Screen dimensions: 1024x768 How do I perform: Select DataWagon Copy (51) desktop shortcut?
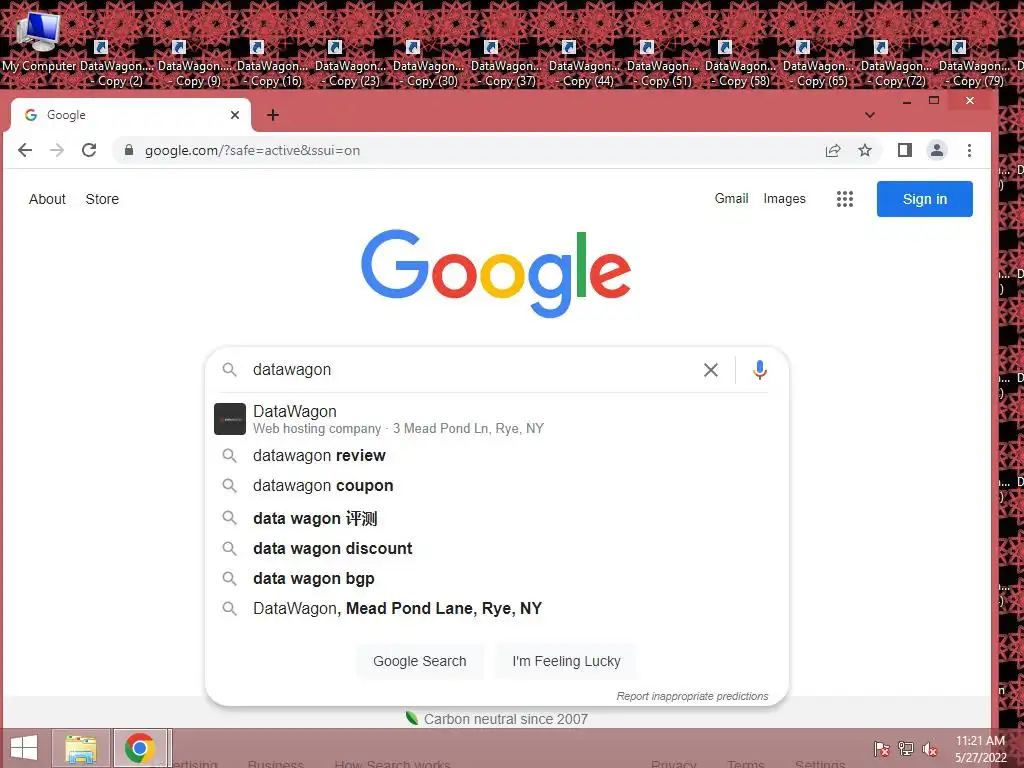point(663,64)
